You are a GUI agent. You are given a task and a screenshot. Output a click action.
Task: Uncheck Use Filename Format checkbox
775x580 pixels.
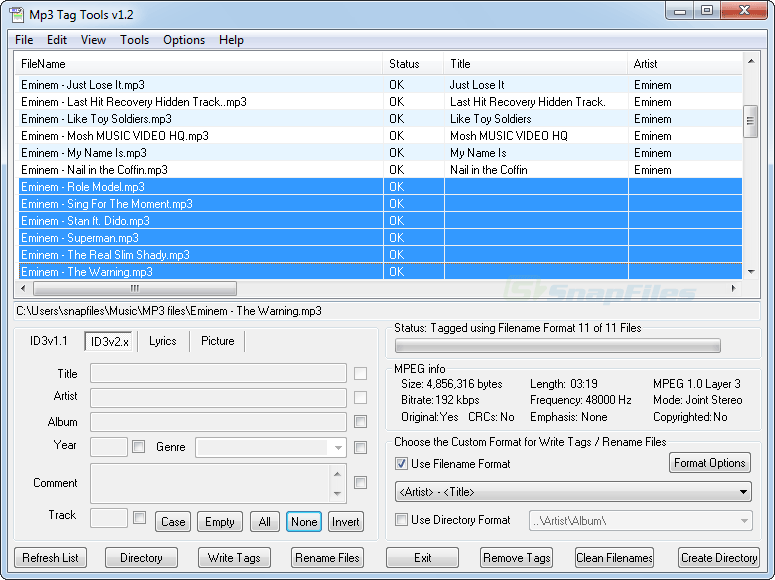[401, 464]
